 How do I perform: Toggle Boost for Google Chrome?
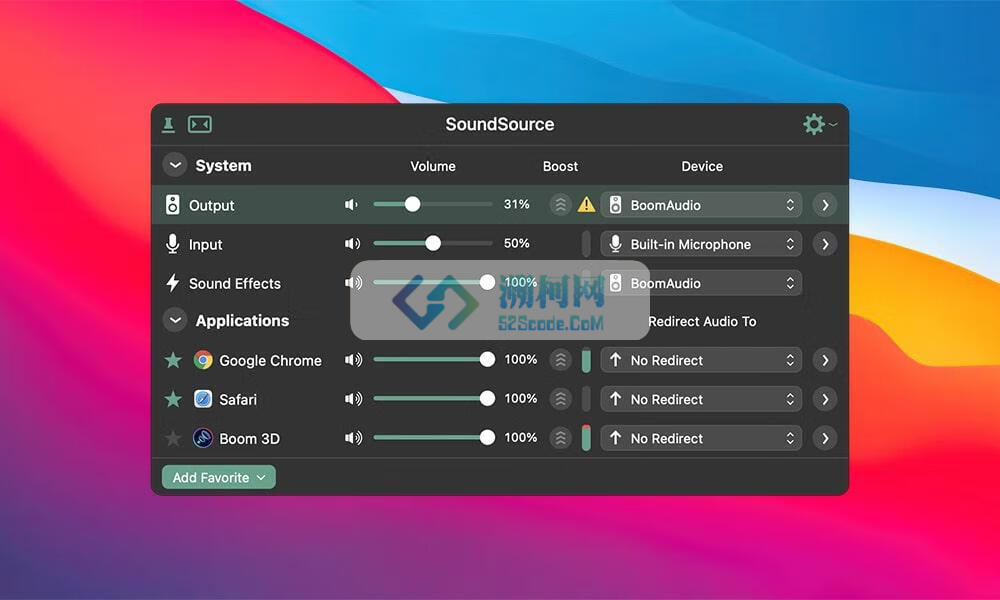click(x=561, y=360)
